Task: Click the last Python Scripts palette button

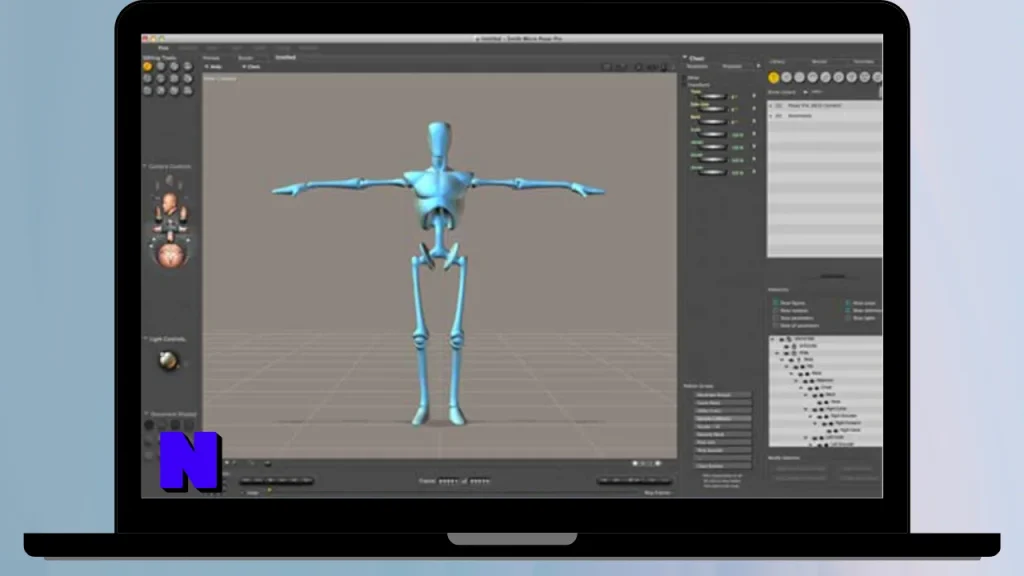Action: tap(722, 466)
